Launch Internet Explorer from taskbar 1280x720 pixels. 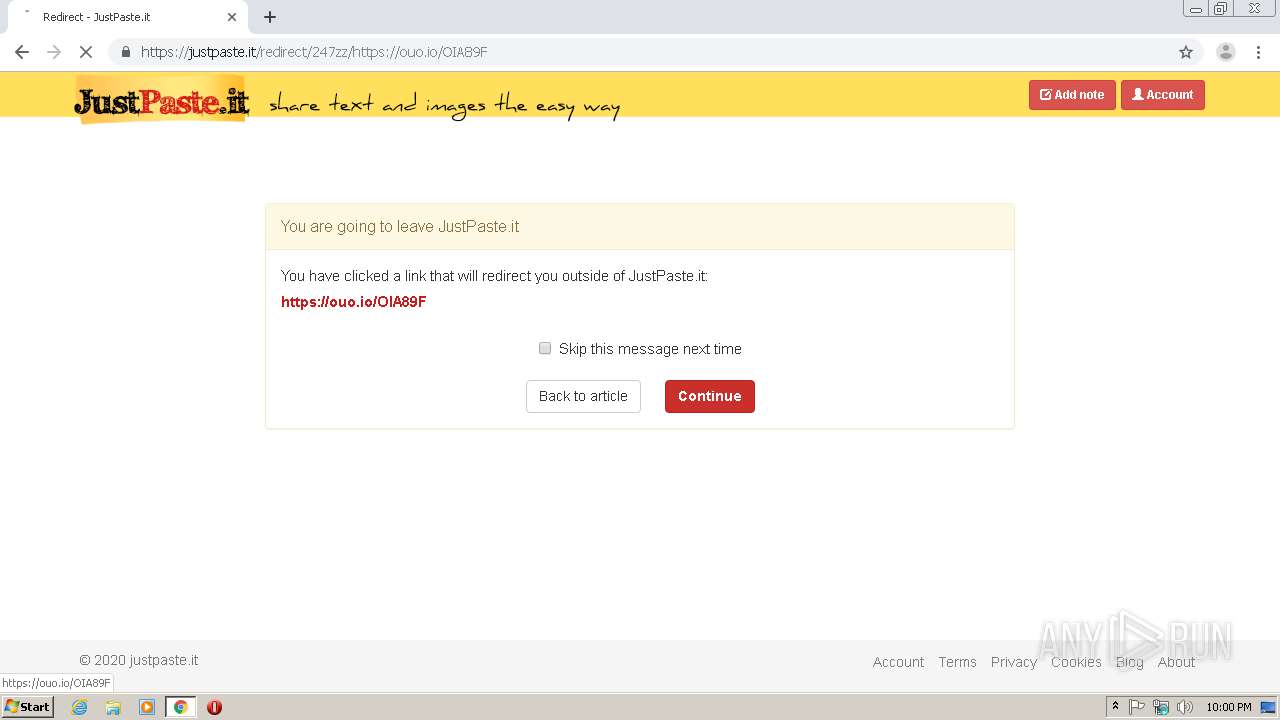tap(79, 707)
